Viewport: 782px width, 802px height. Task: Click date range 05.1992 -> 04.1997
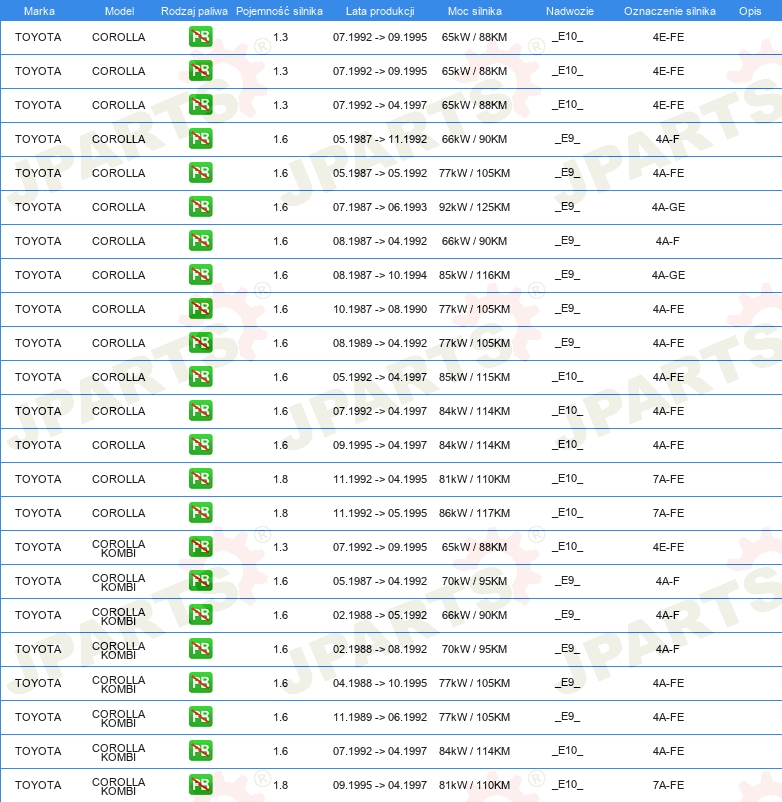[x=379, y=377]
